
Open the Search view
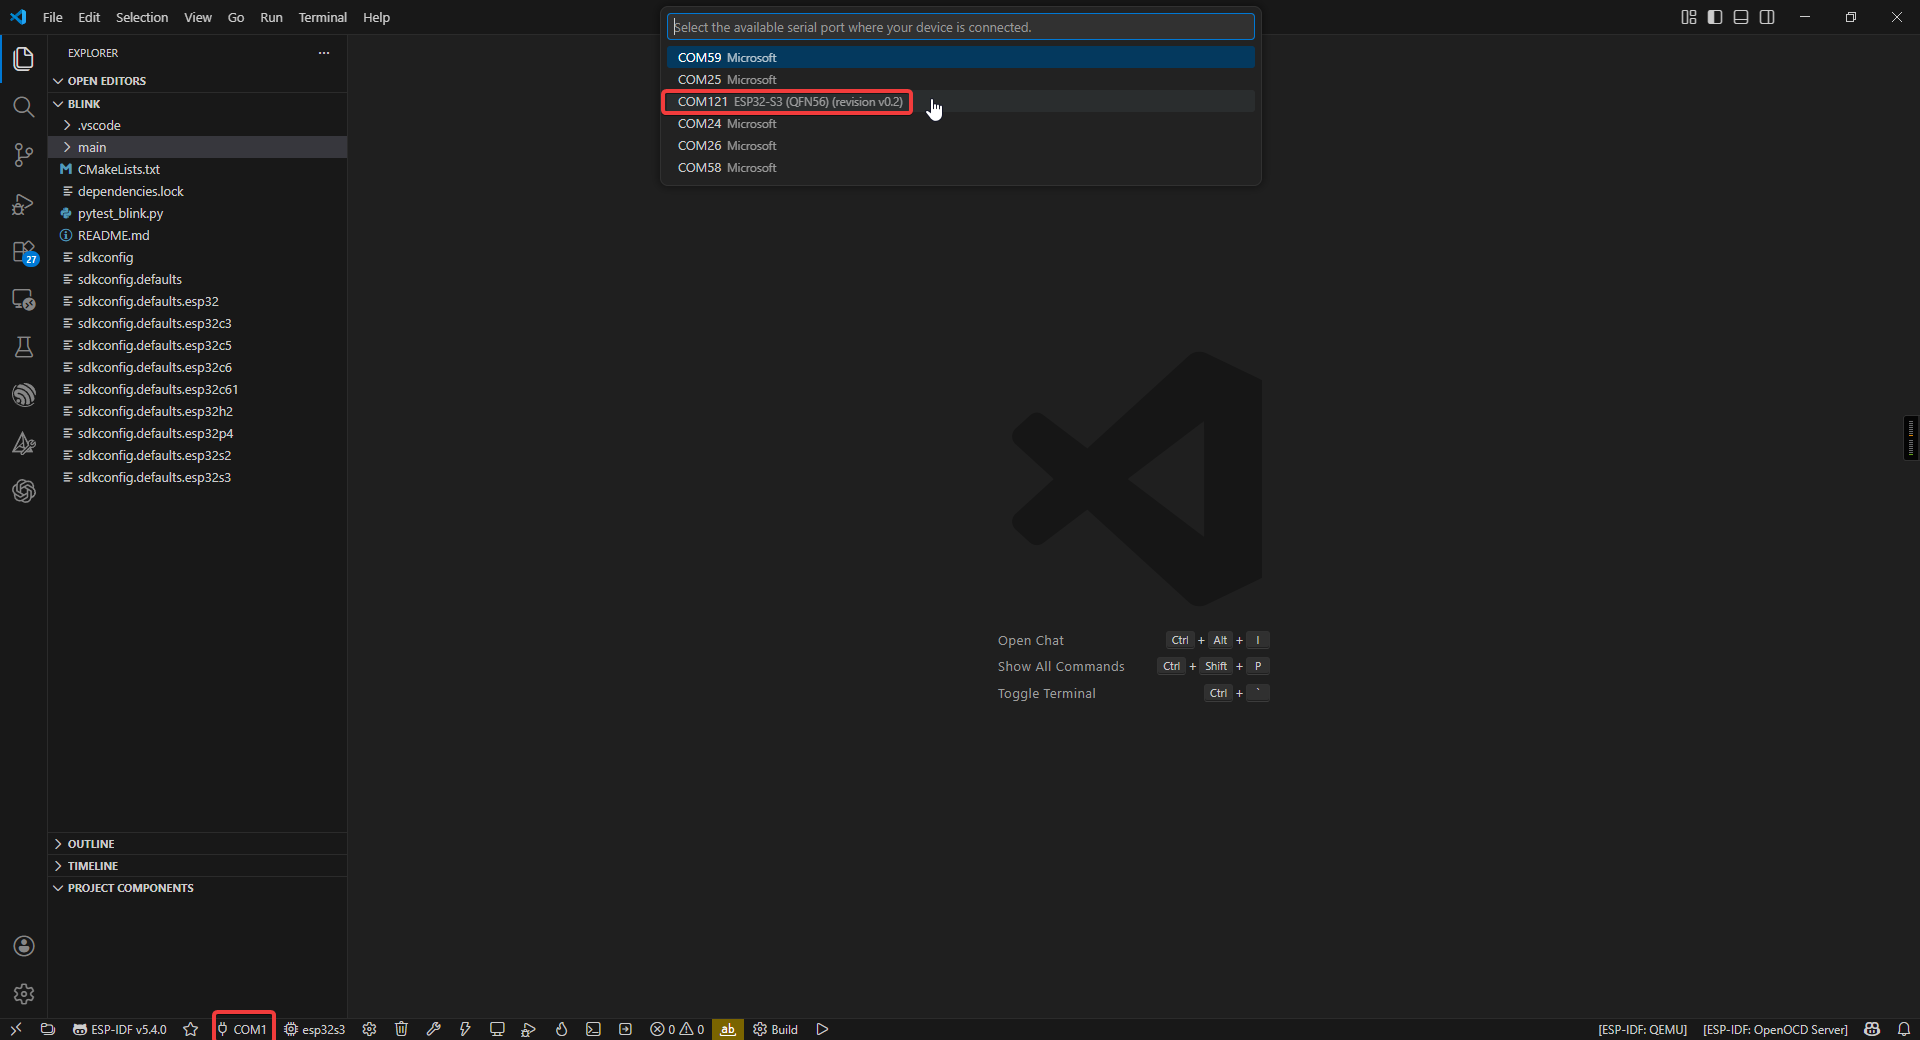[x=24, y=107]
